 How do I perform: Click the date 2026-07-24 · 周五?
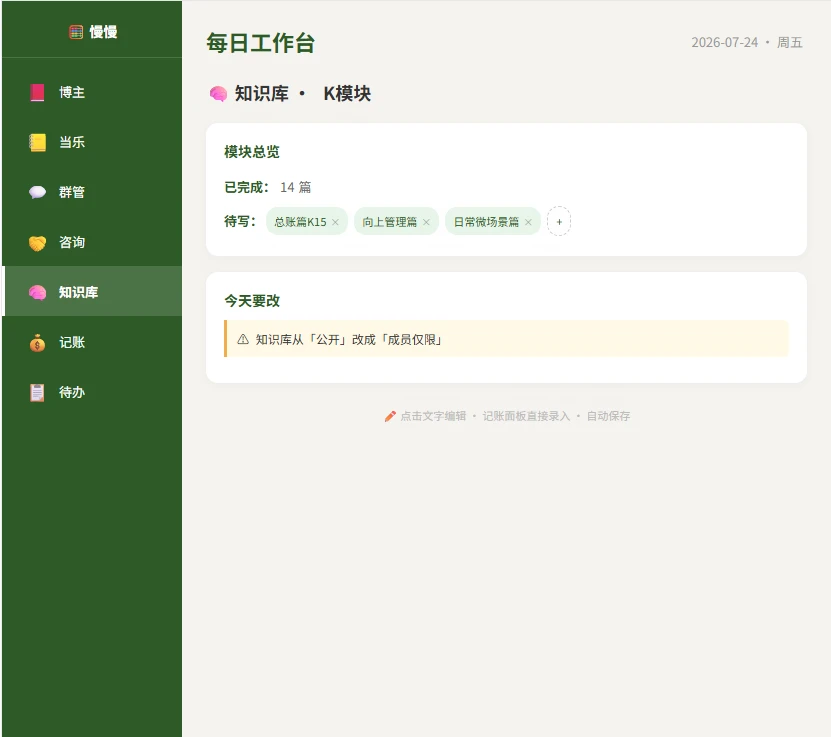click(x=747, y=42)
